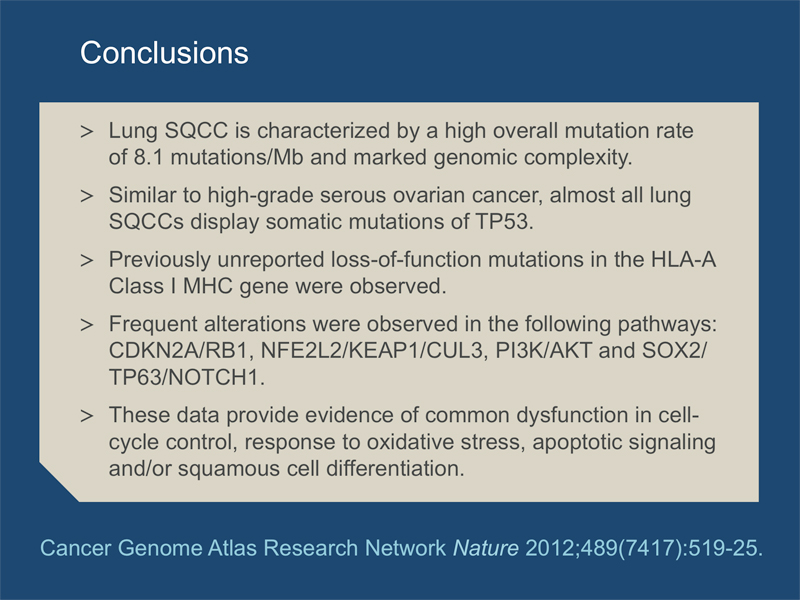800x600 pixels.
Task: Click the cut corner of the beige panel
Action: pyautogui.click(x=56, y=485)
